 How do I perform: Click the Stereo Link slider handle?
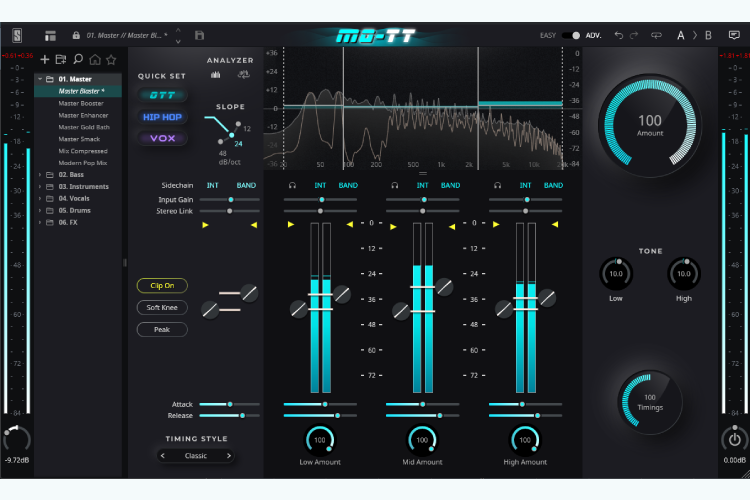230,211
